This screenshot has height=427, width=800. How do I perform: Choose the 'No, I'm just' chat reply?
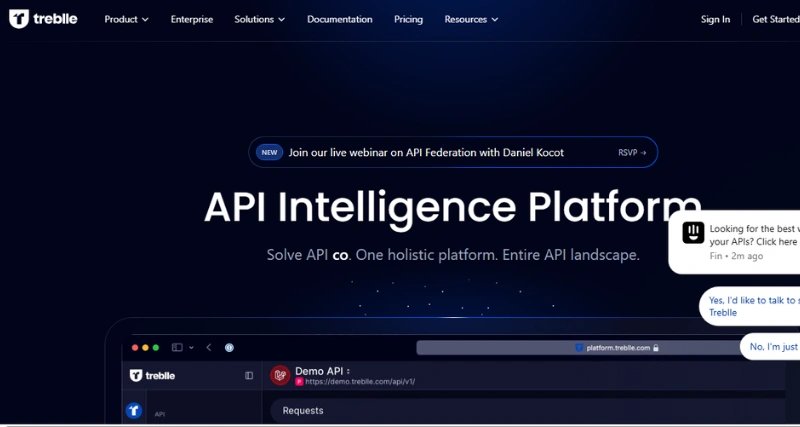(x=770, y=346)
